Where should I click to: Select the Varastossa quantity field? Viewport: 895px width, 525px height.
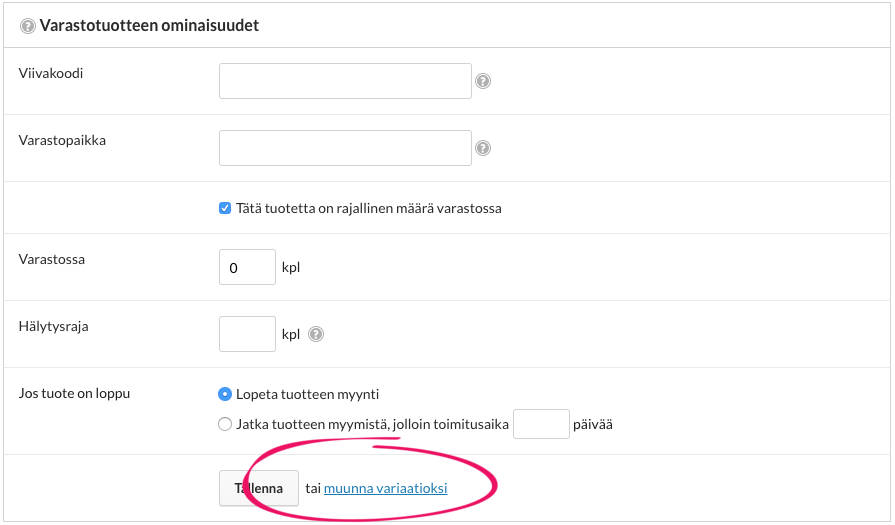[247, 267]
